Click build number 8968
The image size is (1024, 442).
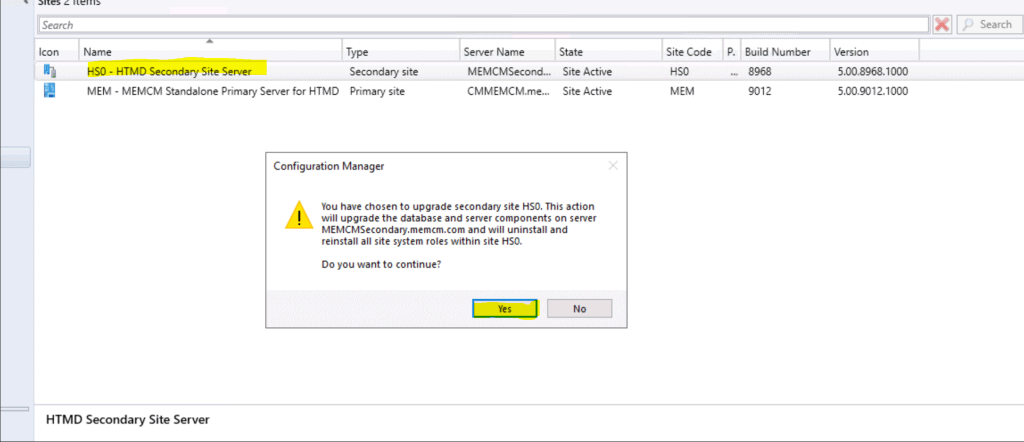[760, 71]
